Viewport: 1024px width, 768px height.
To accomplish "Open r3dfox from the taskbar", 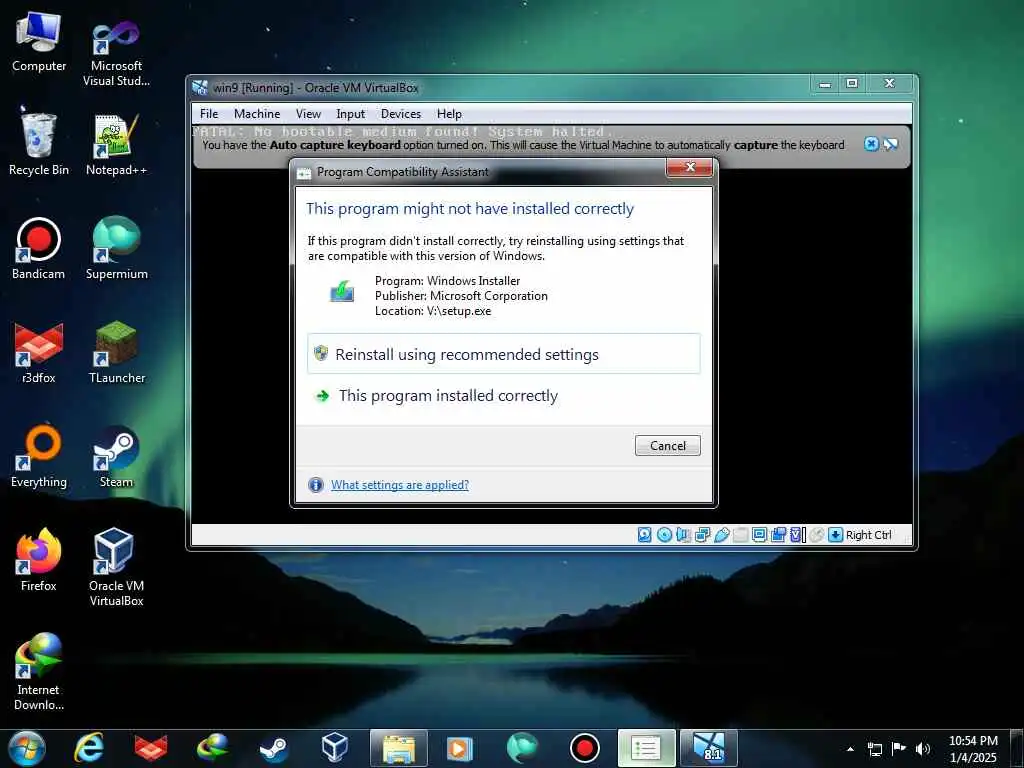I will (151, 748).
